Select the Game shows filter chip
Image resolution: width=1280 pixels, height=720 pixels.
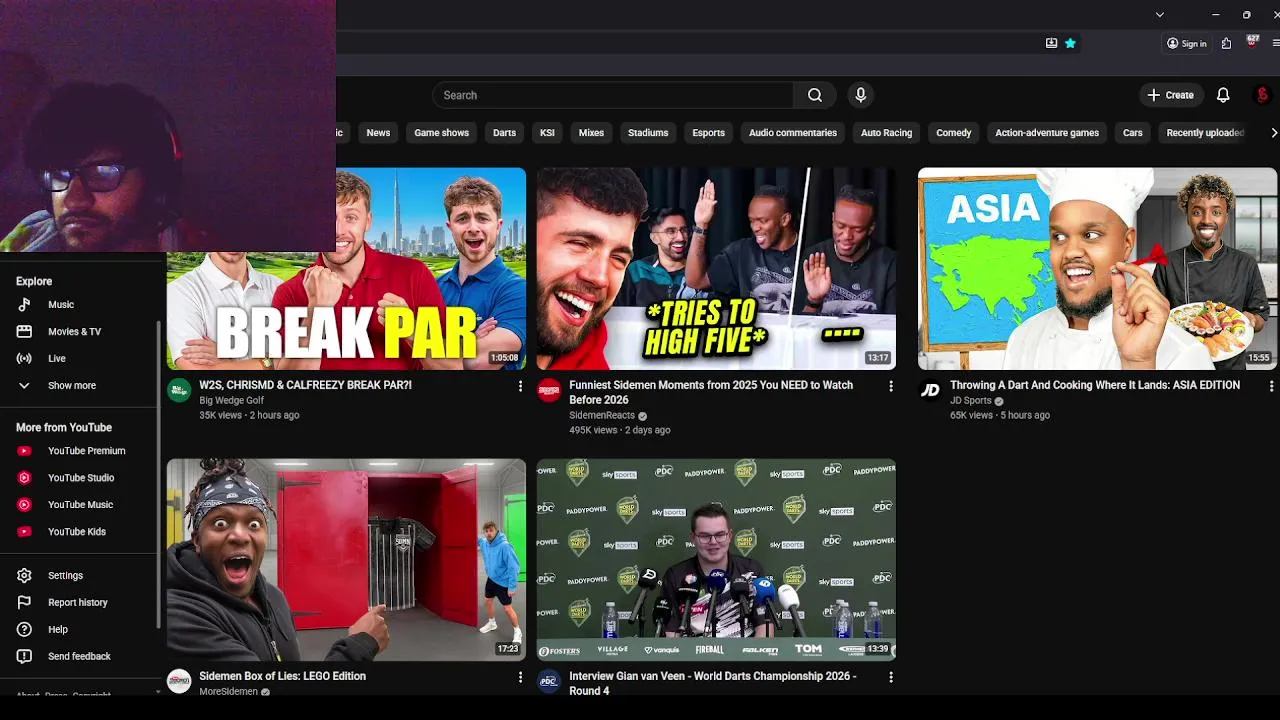click(x=441, y=132)
